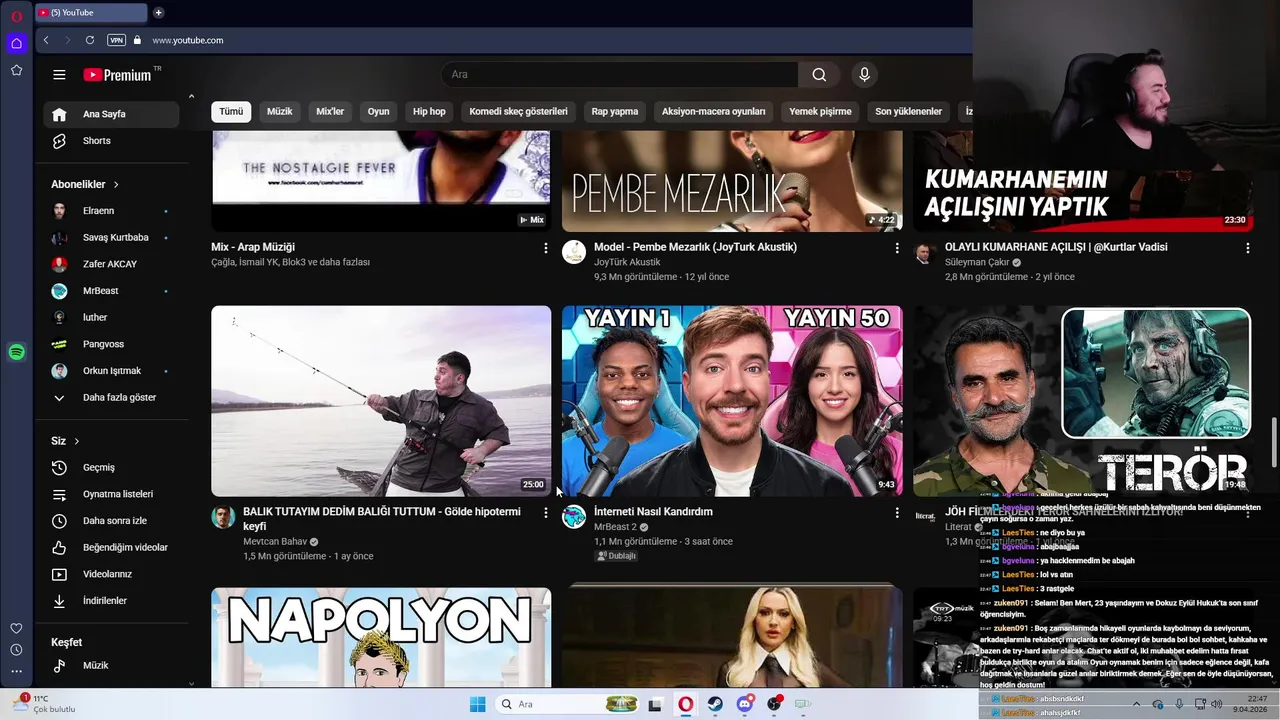
Task: Click the page vertical scrollbar thumb
Action: point(1274,442)
